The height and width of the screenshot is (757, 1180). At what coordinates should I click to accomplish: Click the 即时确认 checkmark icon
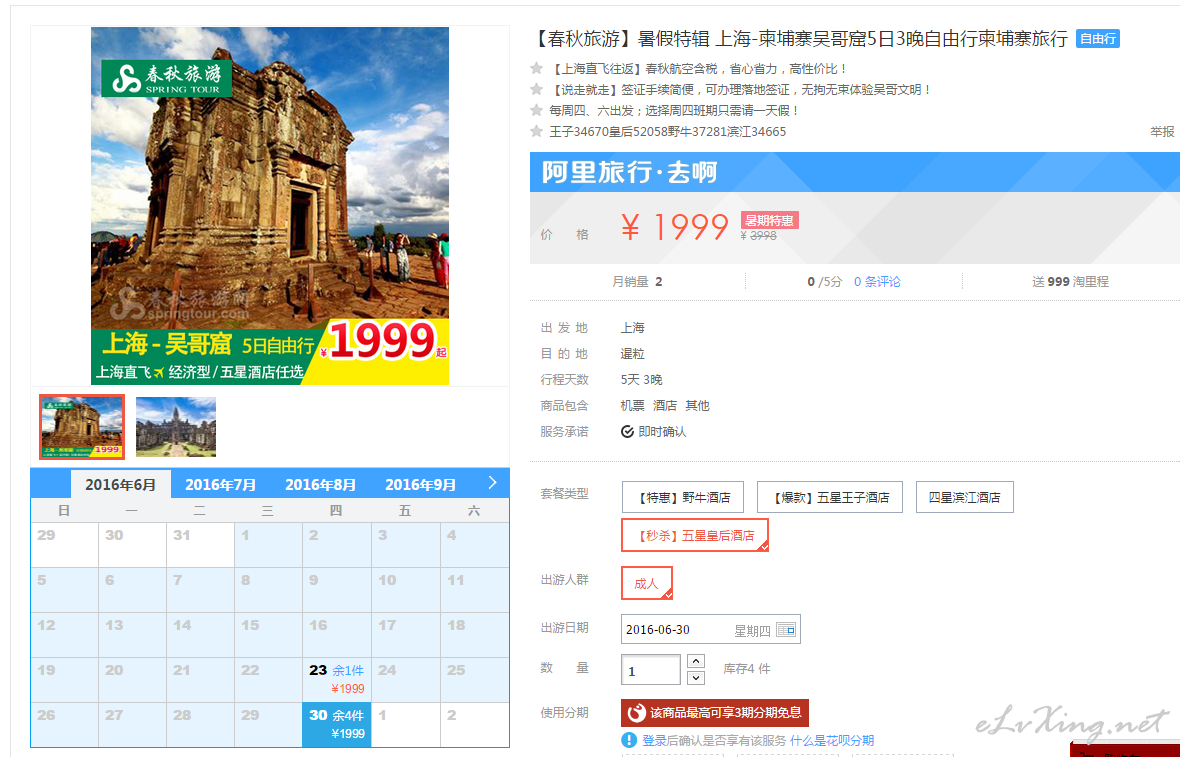pyautogui.click(x=627, y=431)
